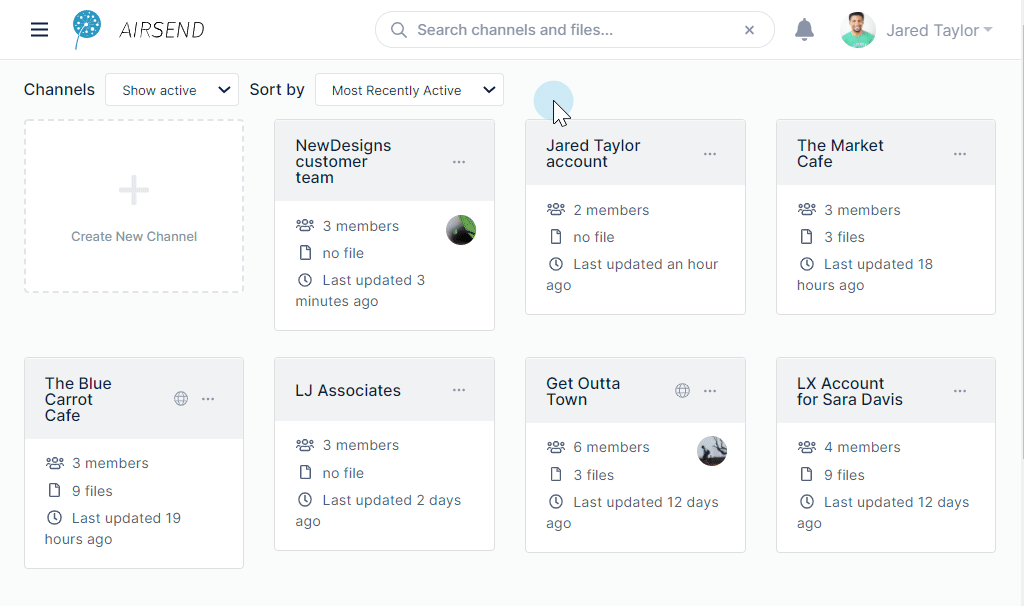Open The Market Cafe channel
Image resolution: width=1024 pixels, height=606 pixels.
click(x=840, y=153)
